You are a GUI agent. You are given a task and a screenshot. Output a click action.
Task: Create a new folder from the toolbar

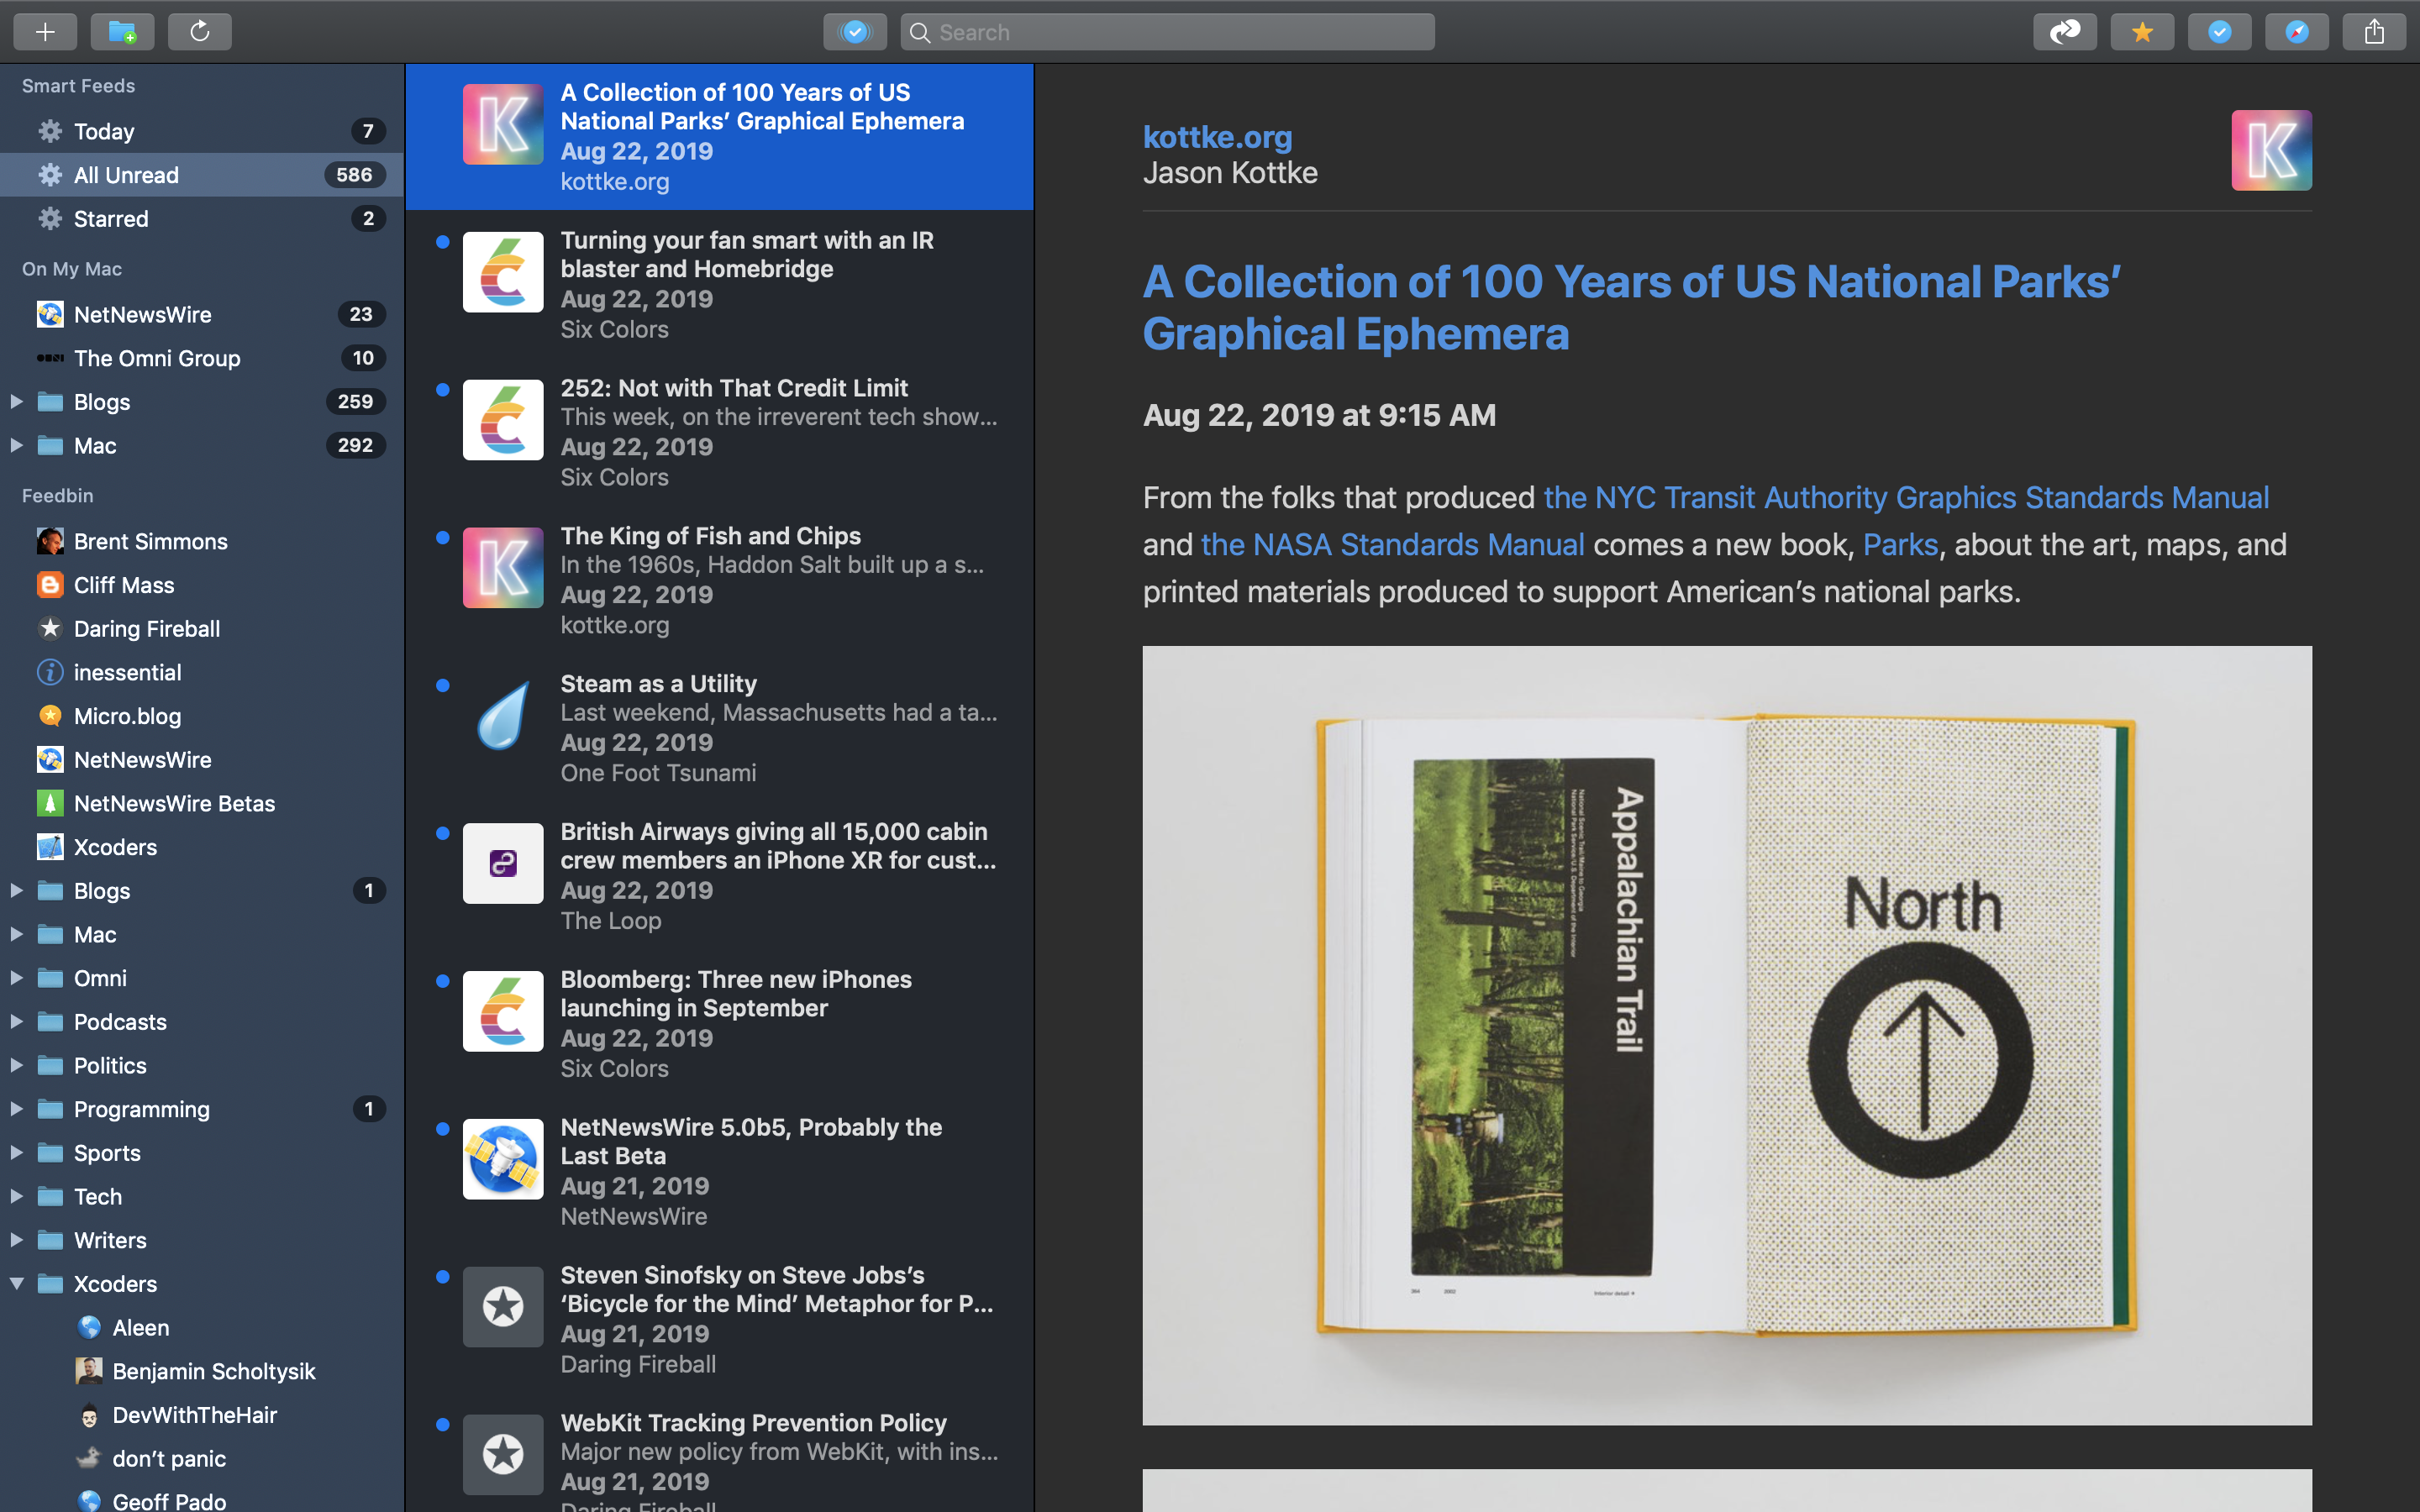(x=122, y=31)
